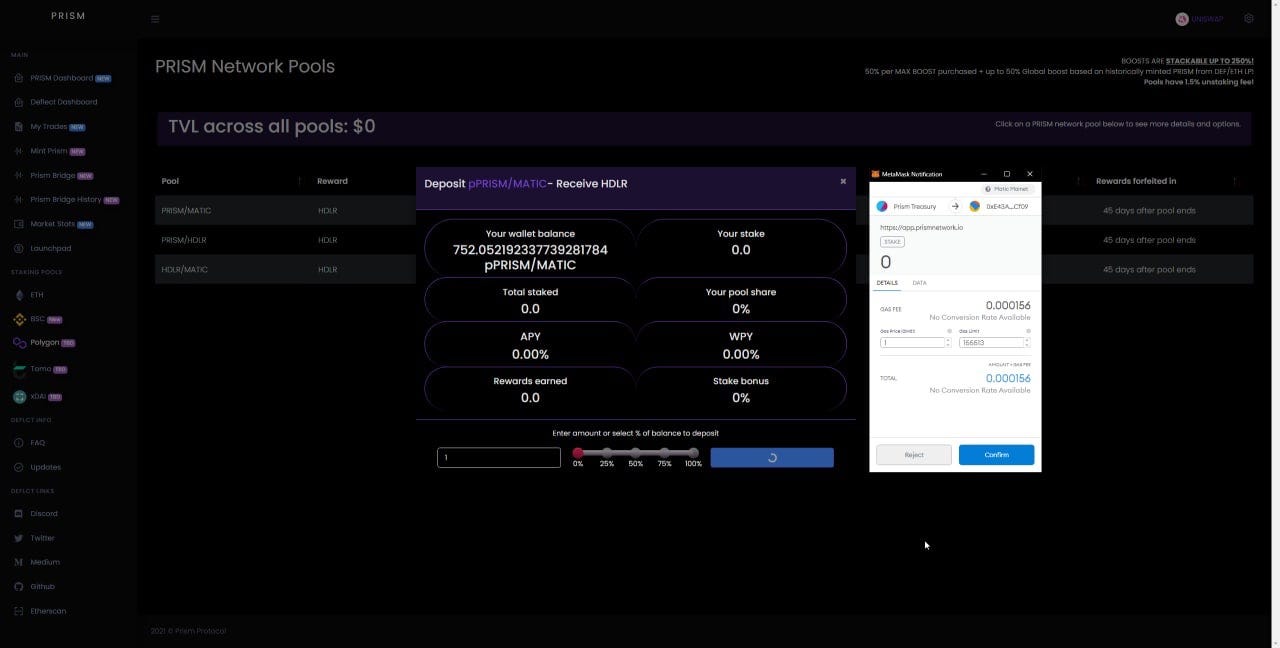The width and height of the screenshot is (1280, 648).
Task: Open the FAQ icon in the sidebar
Action: click(x=19, y=443)
